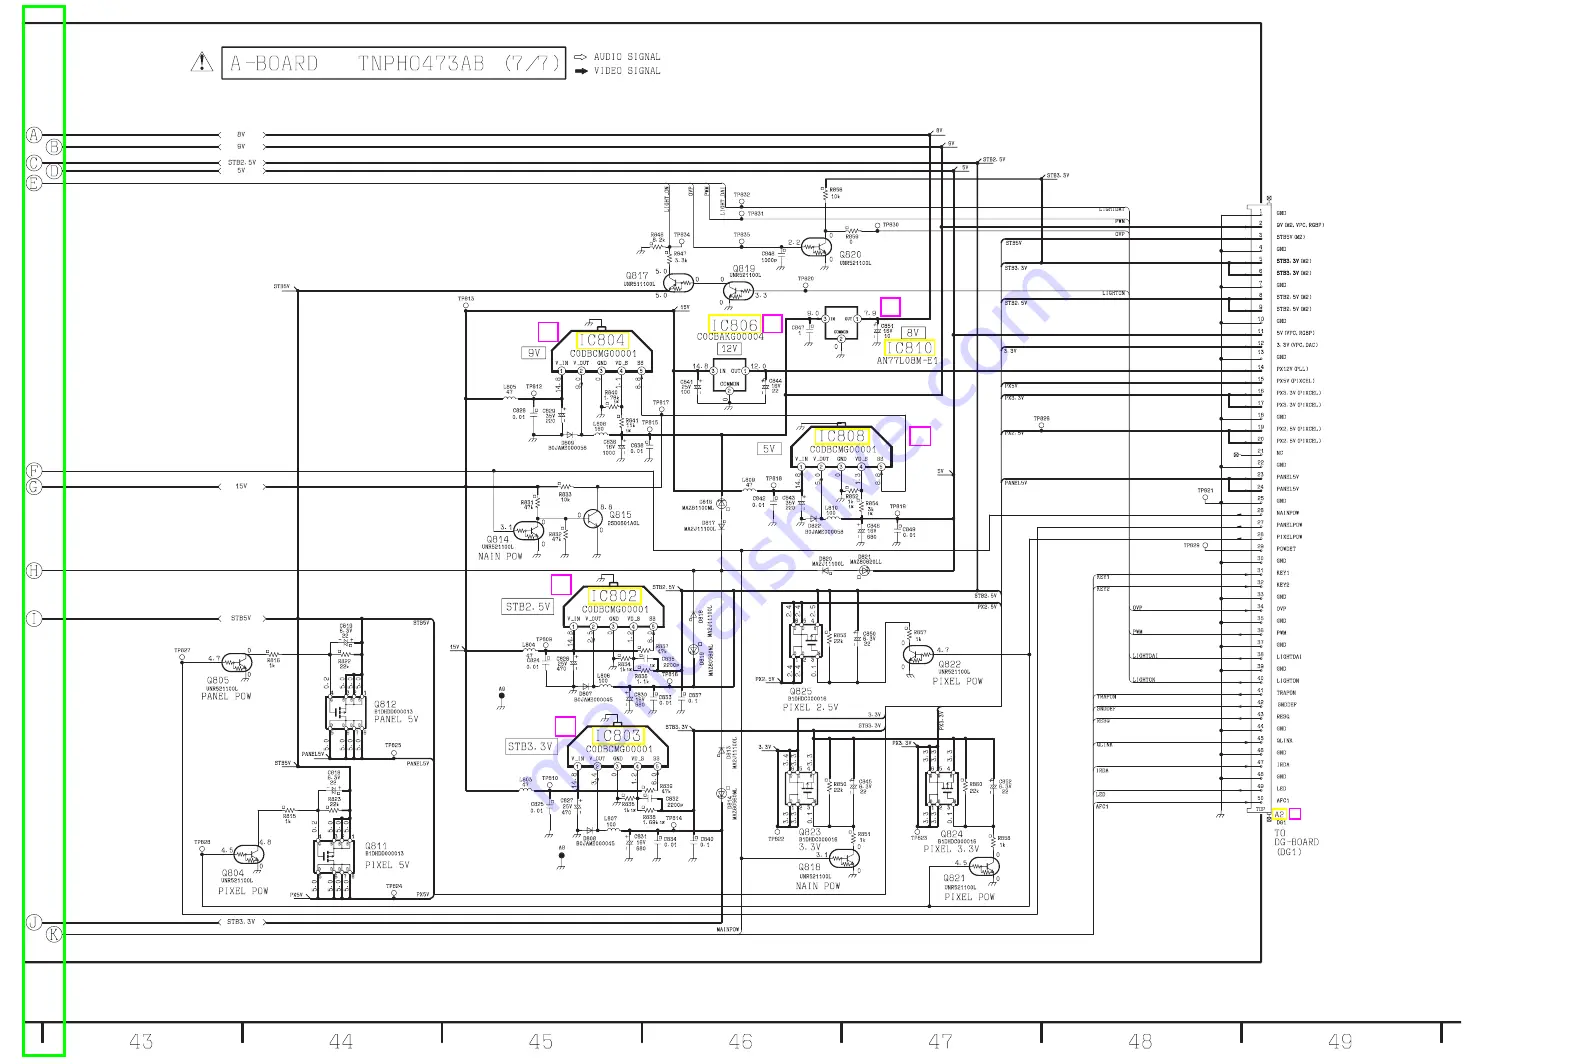Click the LIGHTON pin label on connector

(x=1288, y=681)
